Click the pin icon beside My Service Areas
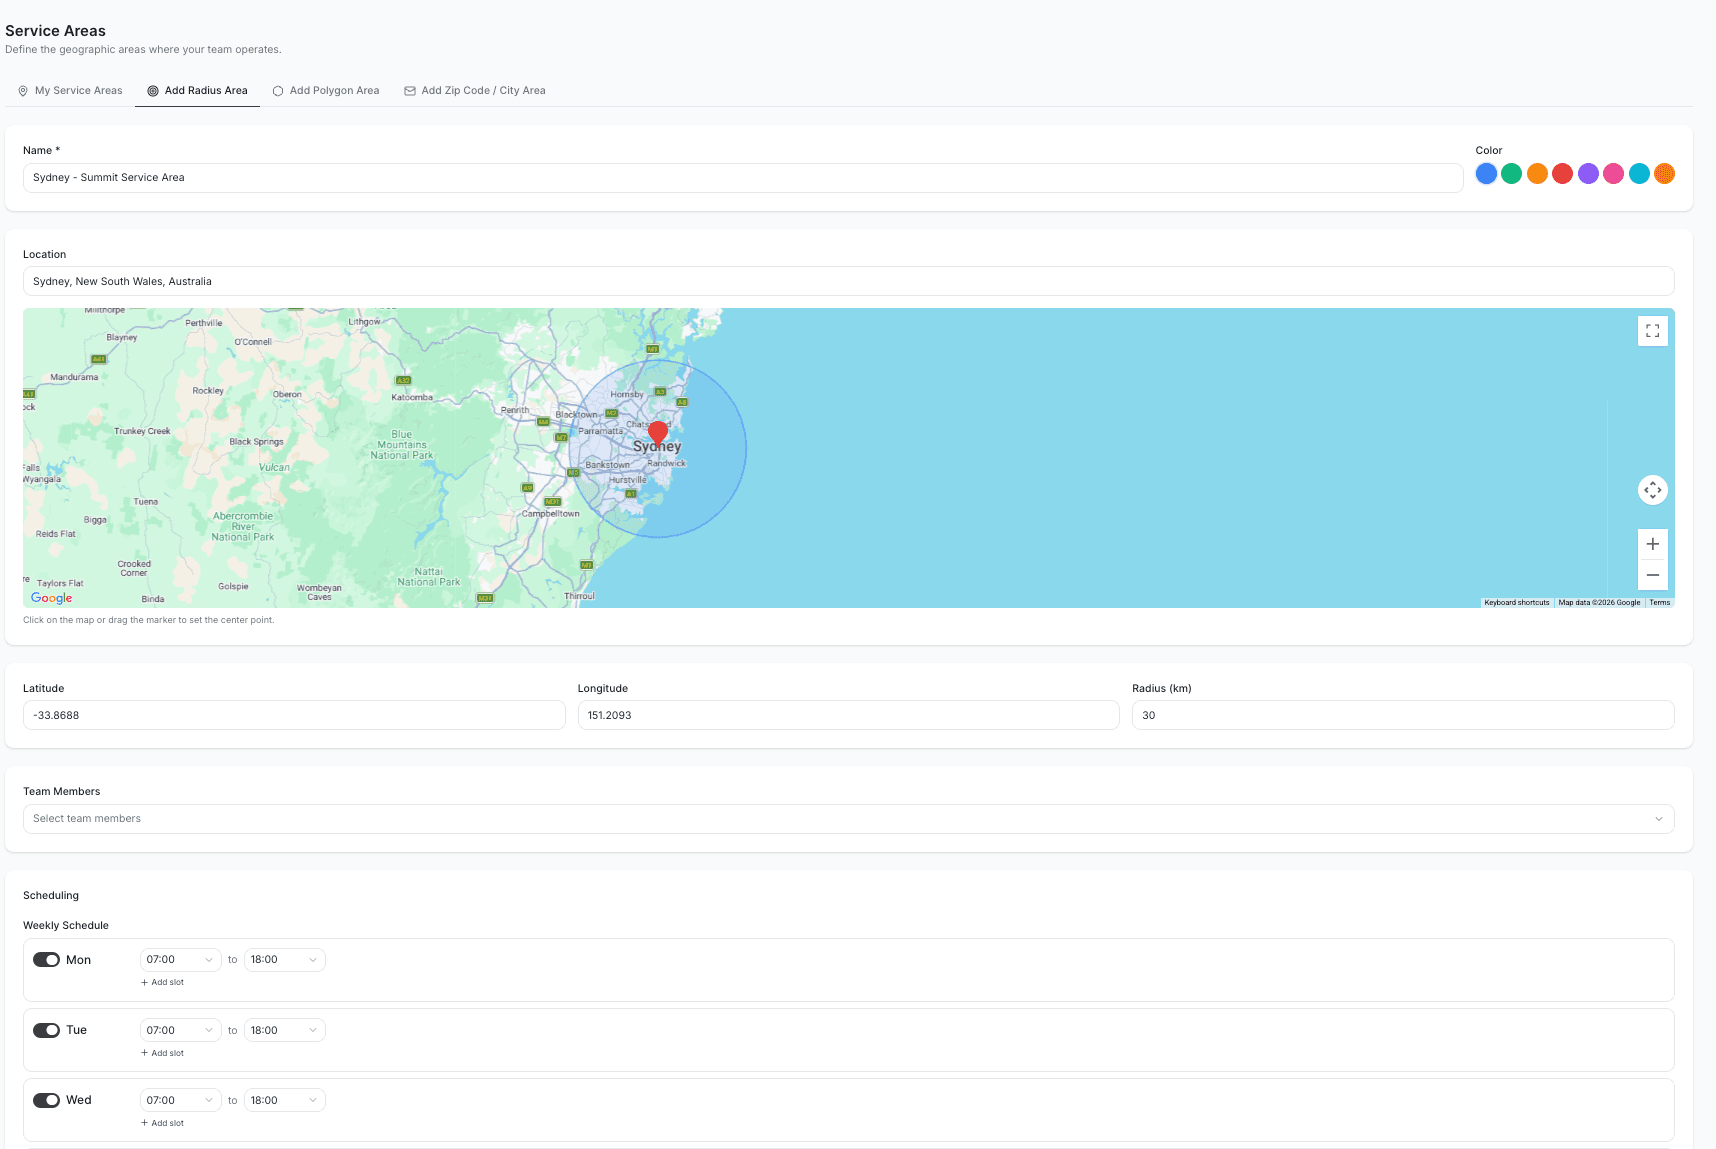Image resolution: width=1716 pixels, height=1149 pixels. [22, 90]
